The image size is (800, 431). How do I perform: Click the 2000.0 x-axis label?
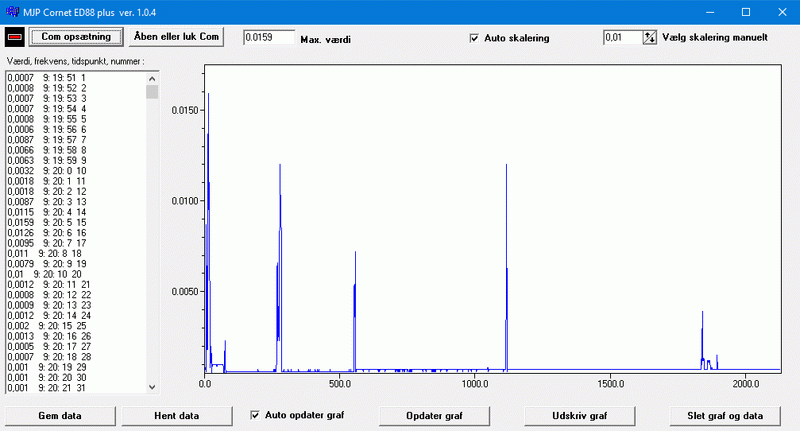(746, 384)
